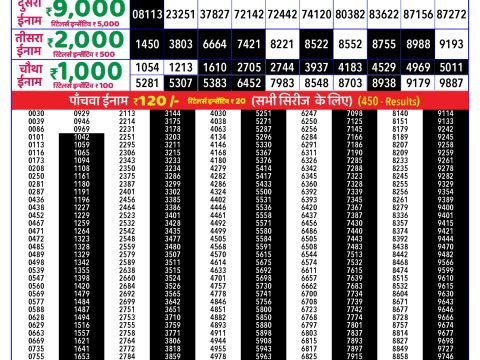The height and width of the screenshot is (360, 480).
Task: Select fourth prize number 4529
Action: click(384, 68)
